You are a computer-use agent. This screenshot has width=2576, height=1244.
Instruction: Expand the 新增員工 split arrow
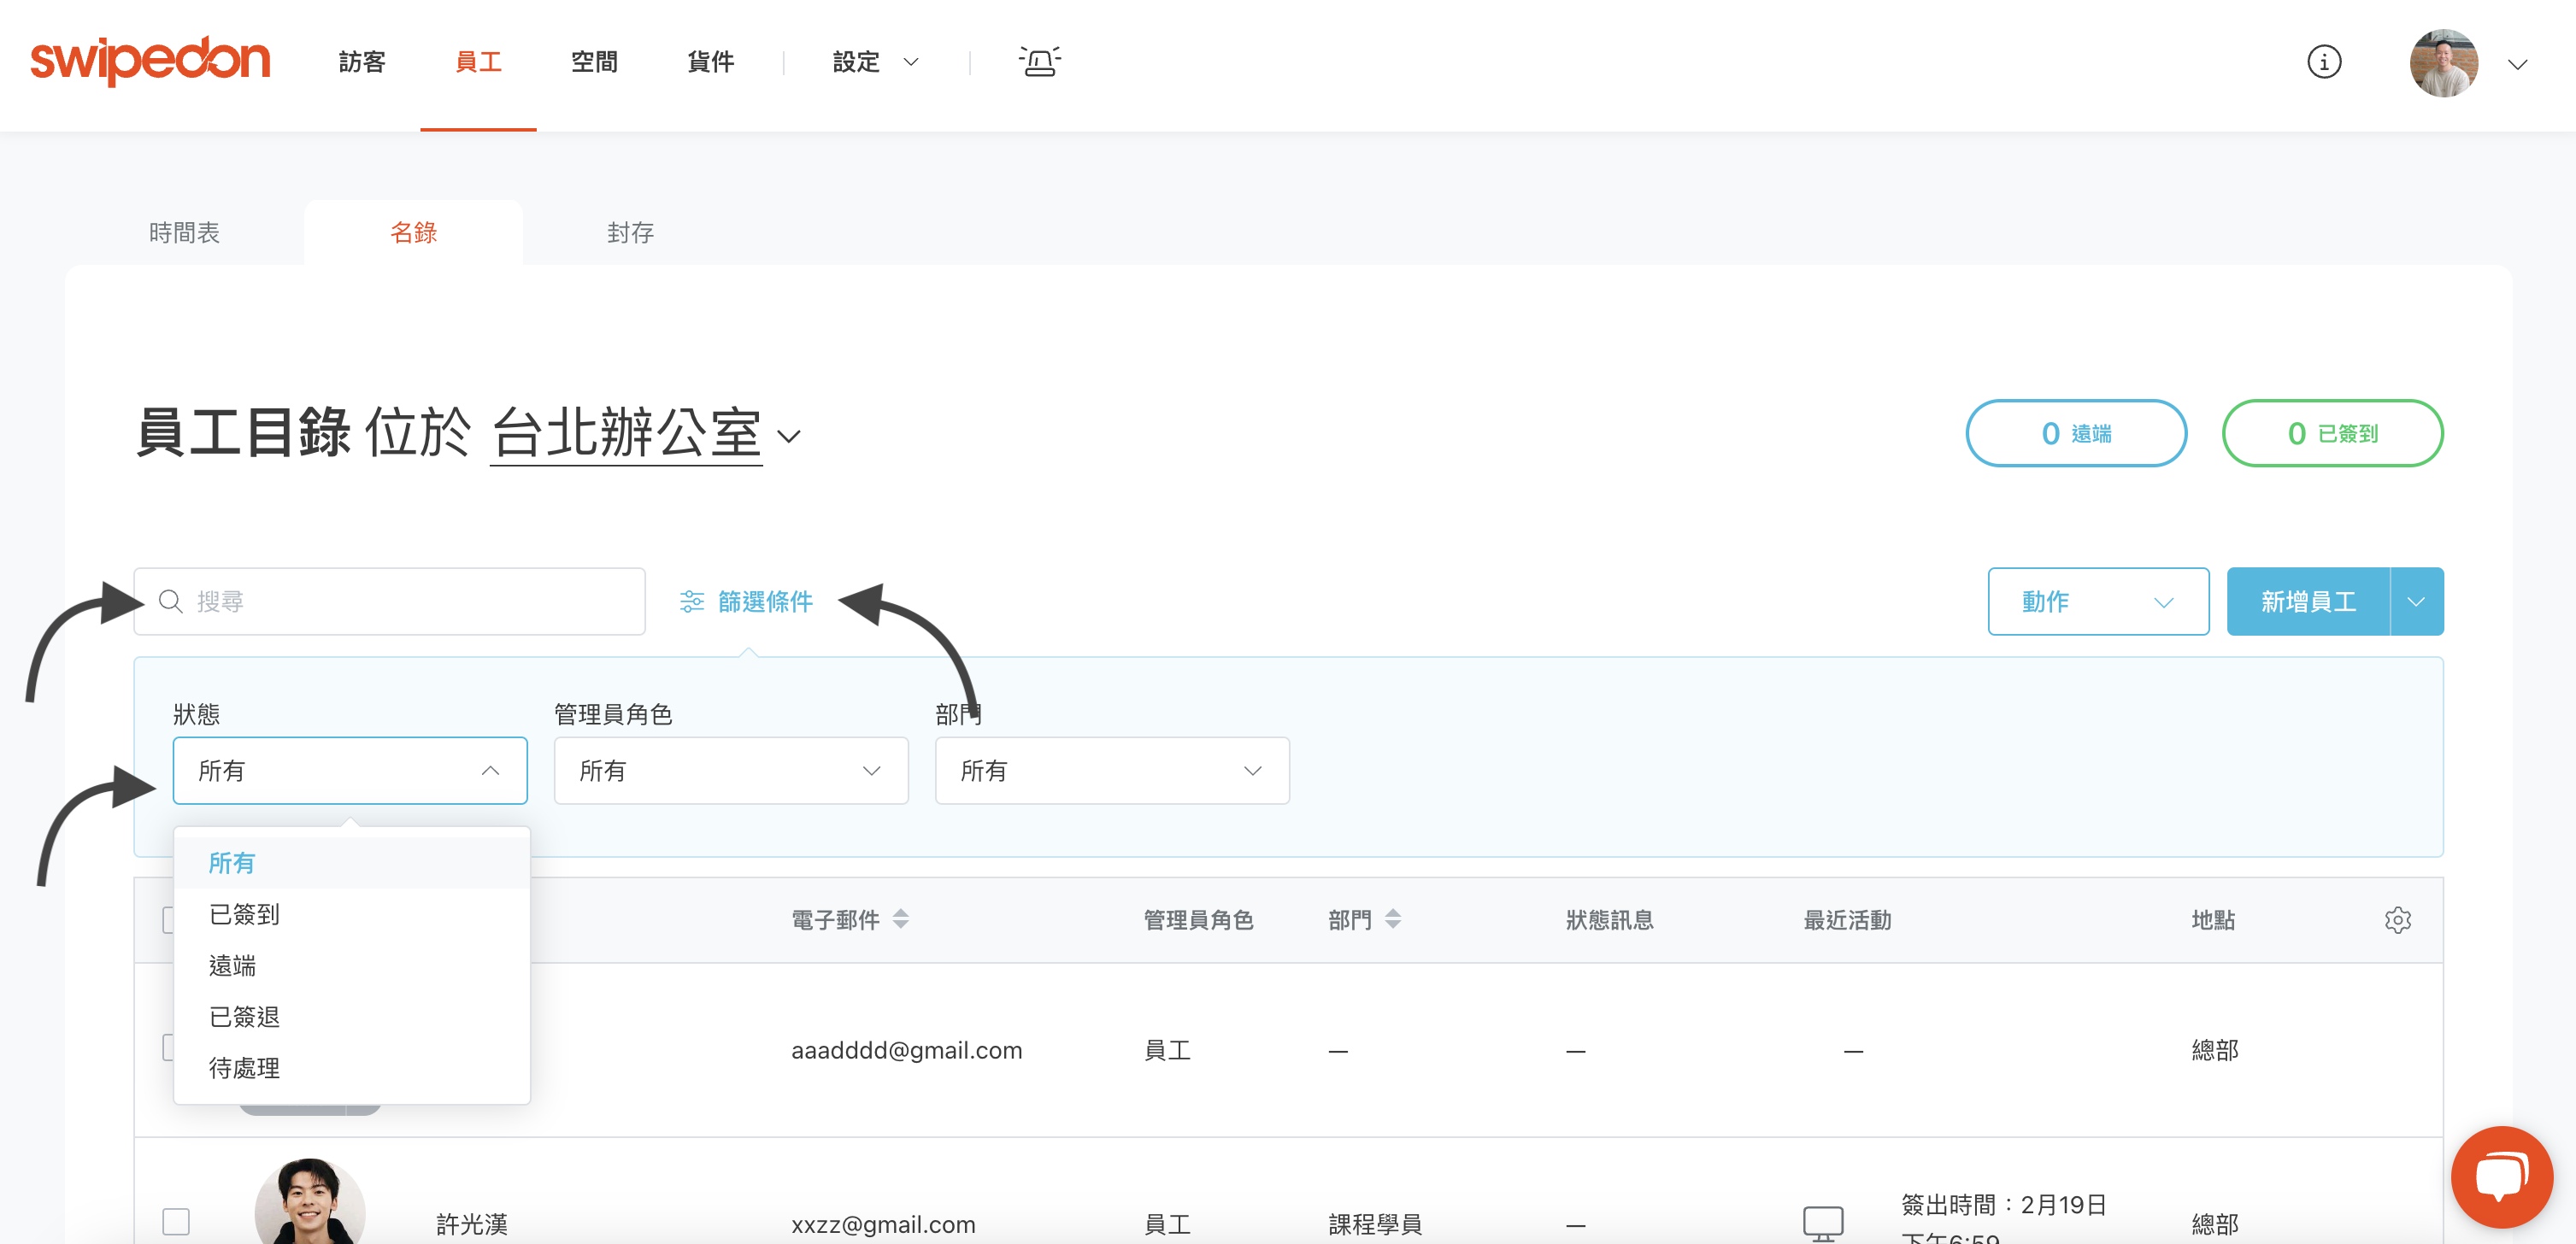coord(2416,601)
